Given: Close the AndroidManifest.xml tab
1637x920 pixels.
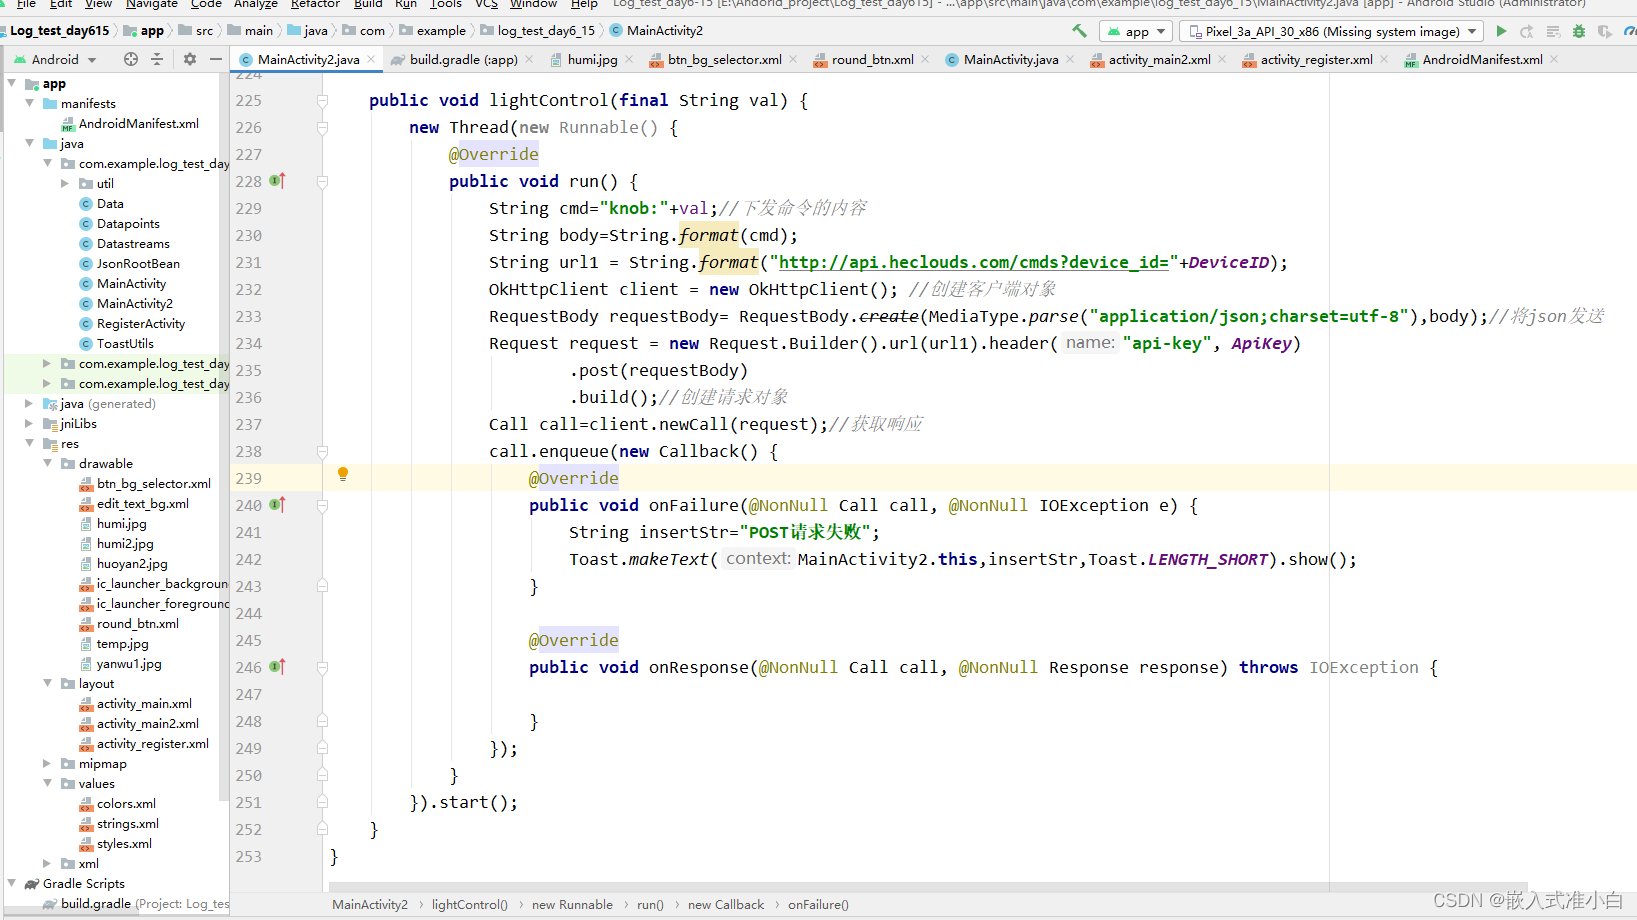Looking at the screenshot, I should tap(1554, 59).
